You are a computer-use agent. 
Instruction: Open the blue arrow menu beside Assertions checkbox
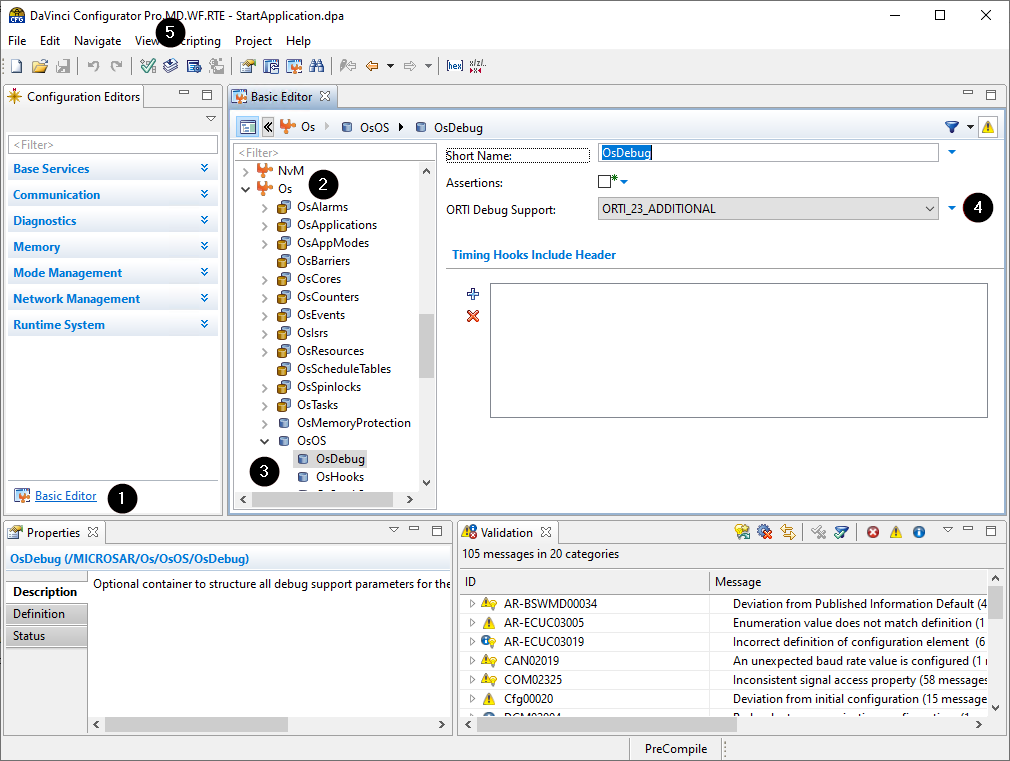pyautogui.click(x=624, y=182)
